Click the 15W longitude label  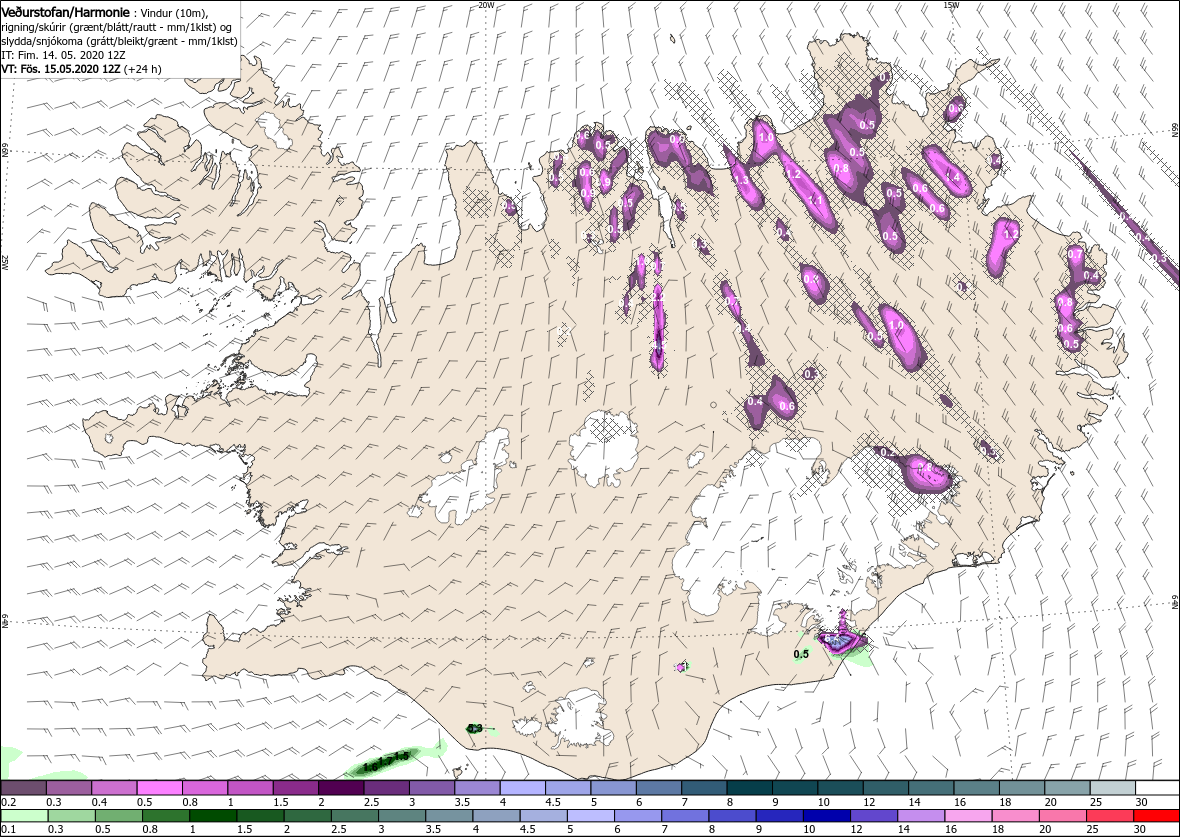click(x=950, y=5)
